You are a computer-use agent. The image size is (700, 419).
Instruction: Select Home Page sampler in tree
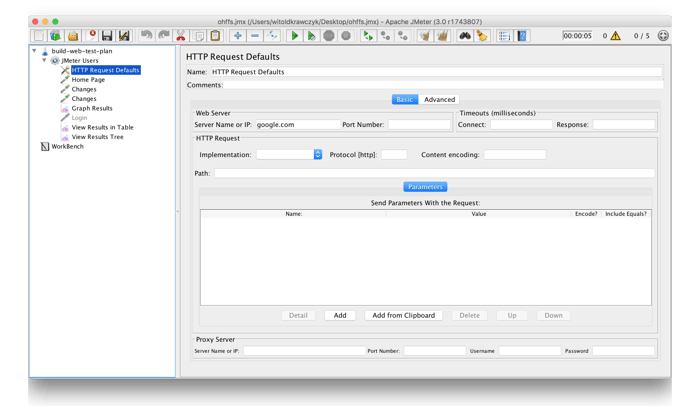[x=88, y=79]
